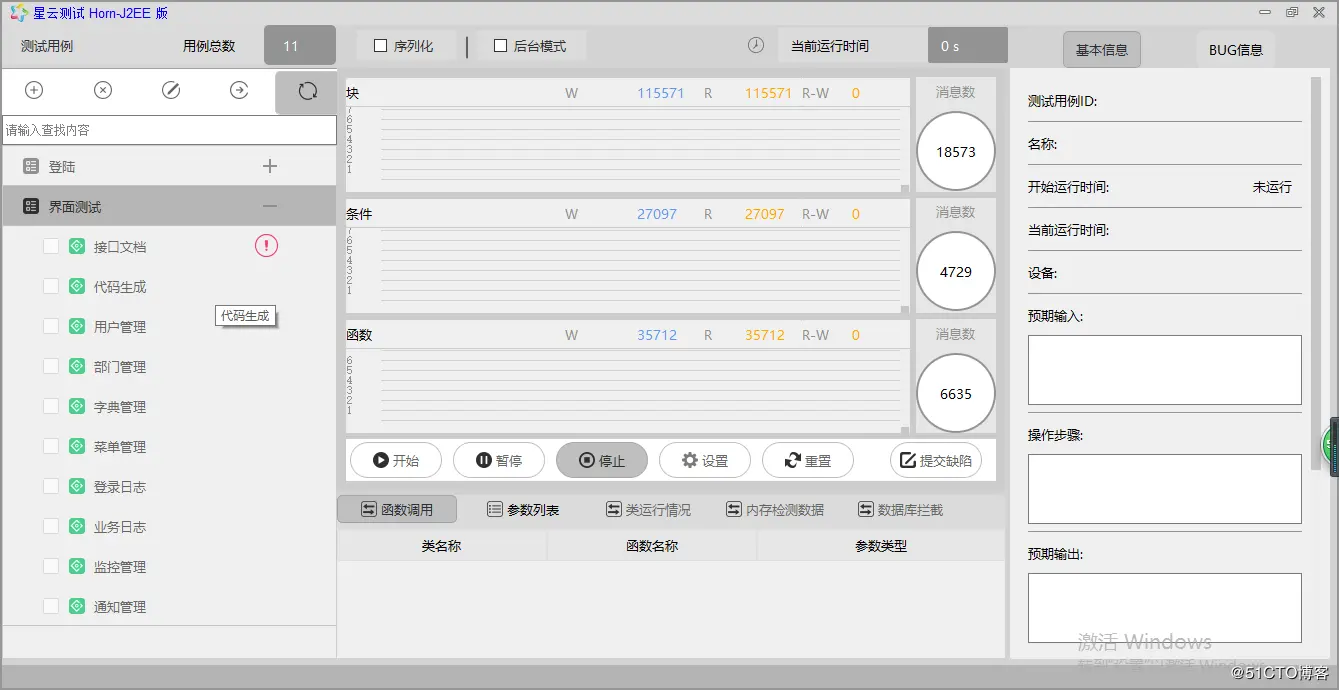Viewport: 1339px width, 690px height.
Task: Click the green icon beside 登录日志
Action: coord(77,486)
